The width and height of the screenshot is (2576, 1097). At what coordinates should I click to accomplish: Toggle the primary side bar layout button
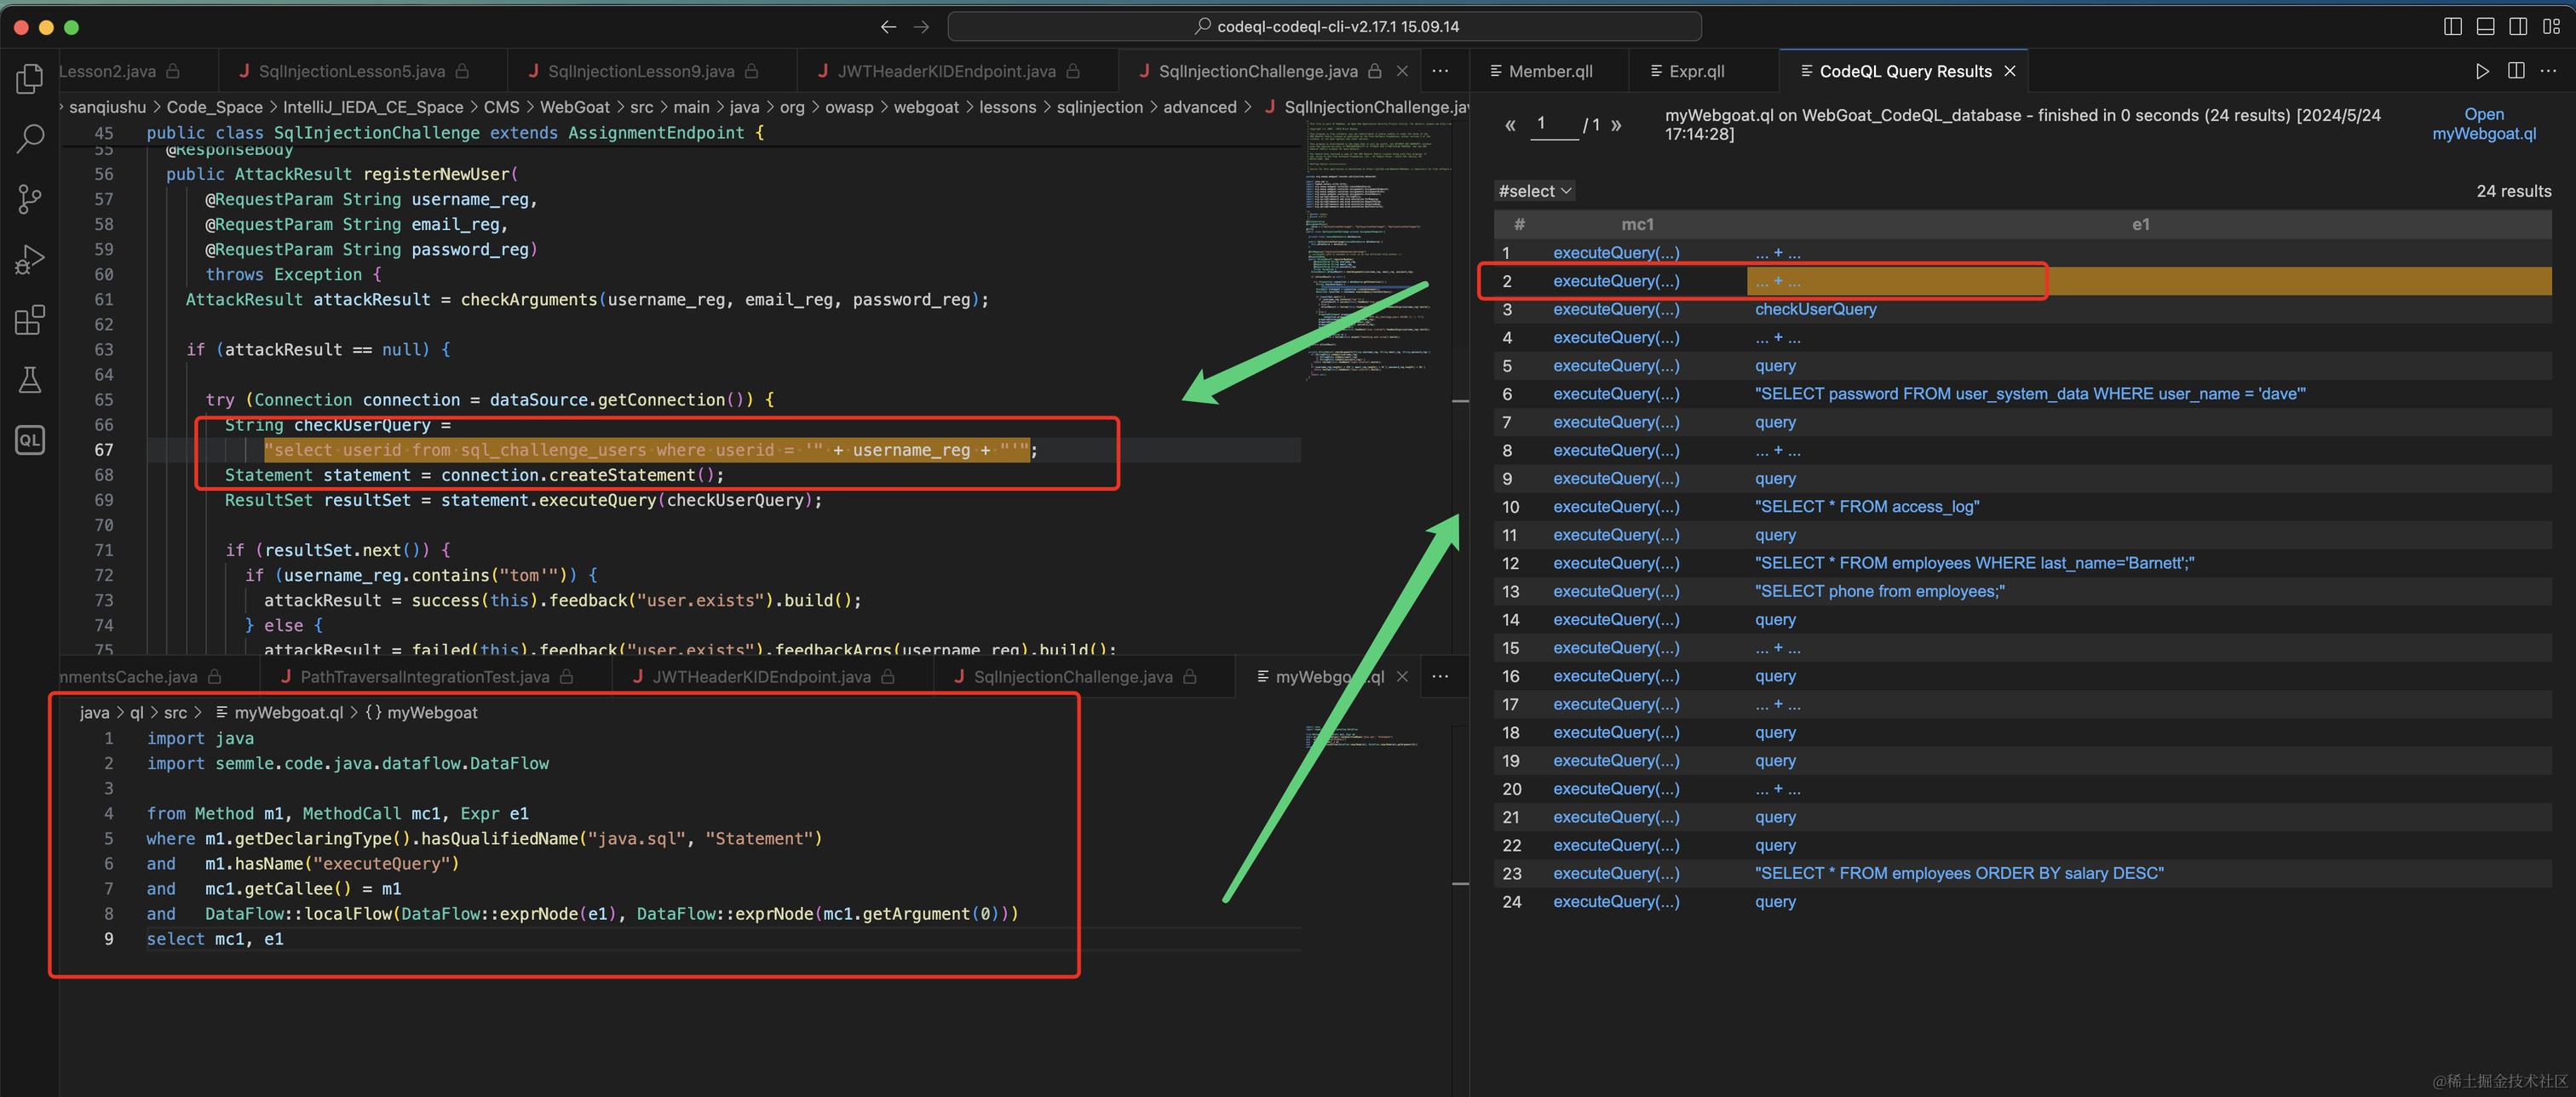pyautogui.click(x=2452, y=27)
